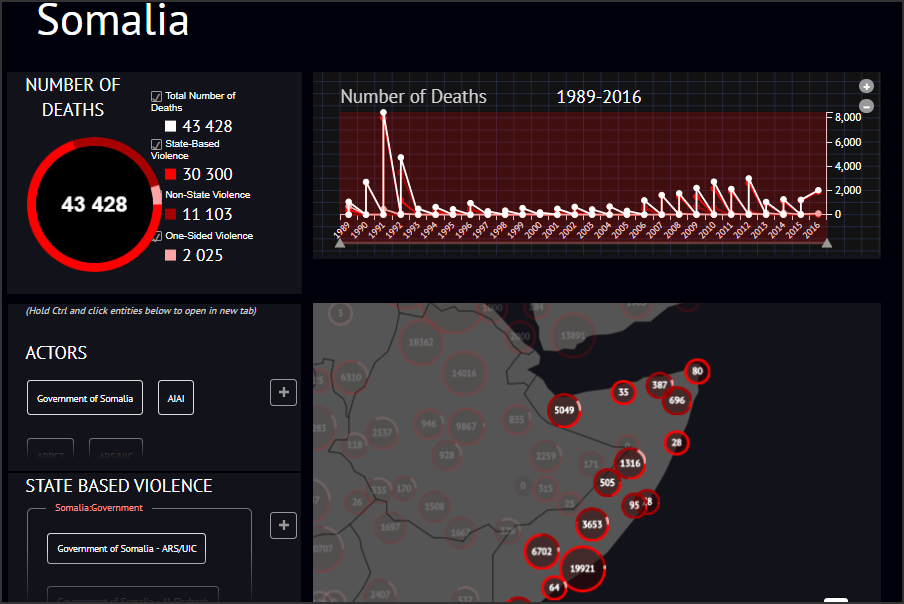
Task: Click the 5049 deaths map marker
Action: (565, 410)
